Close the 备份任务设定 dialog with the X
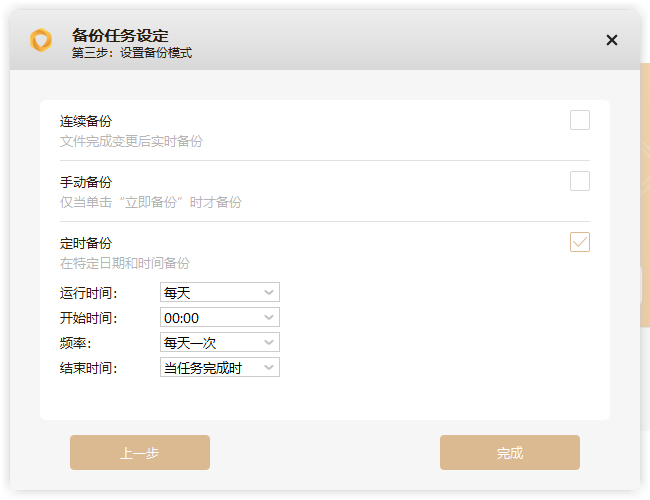This screenshot has width=650, height=500. click(612, 40)
